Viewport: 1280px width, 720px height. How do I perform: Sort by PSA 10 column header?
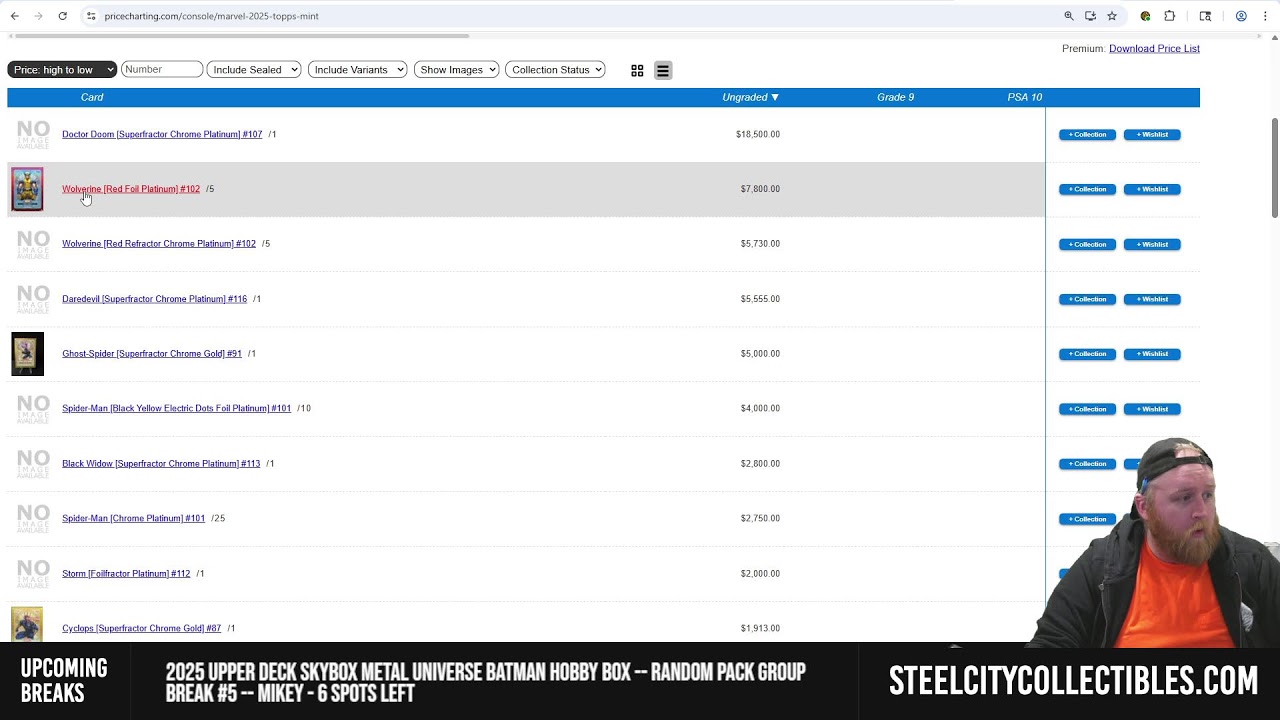coord(1024,97)
